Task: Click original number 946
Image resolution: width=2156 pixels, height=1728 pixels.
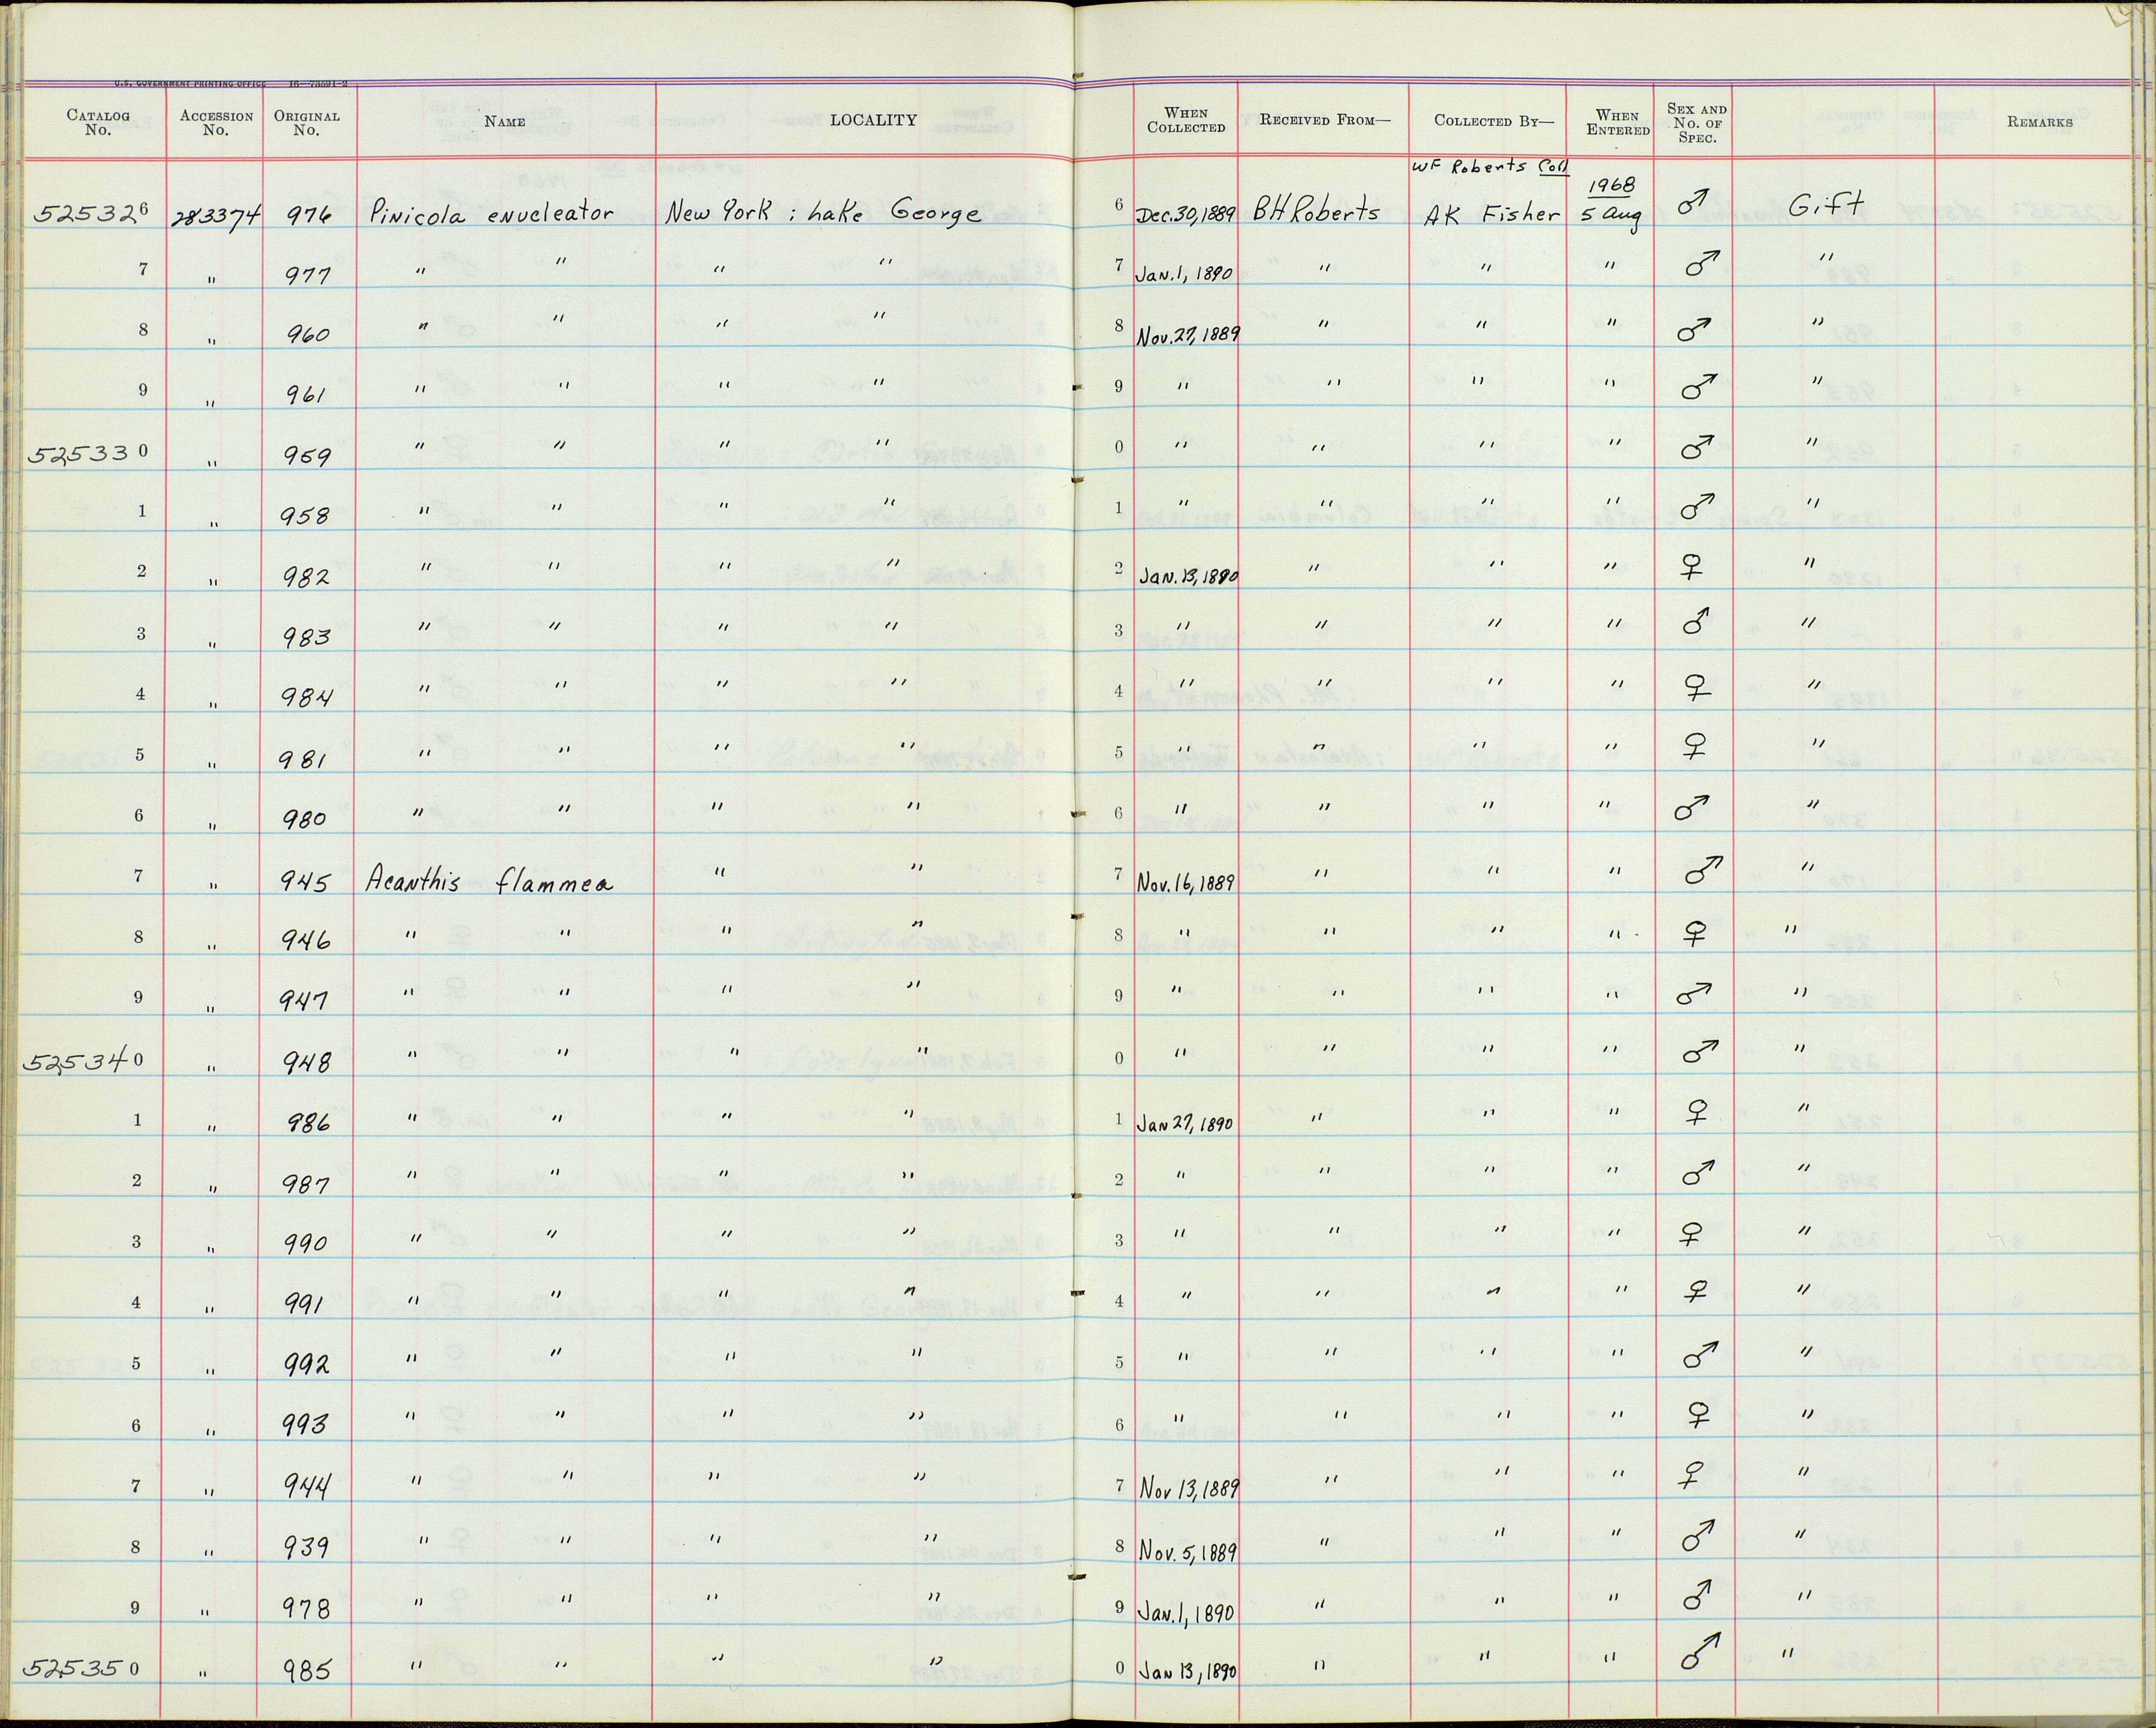Action: [x=306, y=940]
